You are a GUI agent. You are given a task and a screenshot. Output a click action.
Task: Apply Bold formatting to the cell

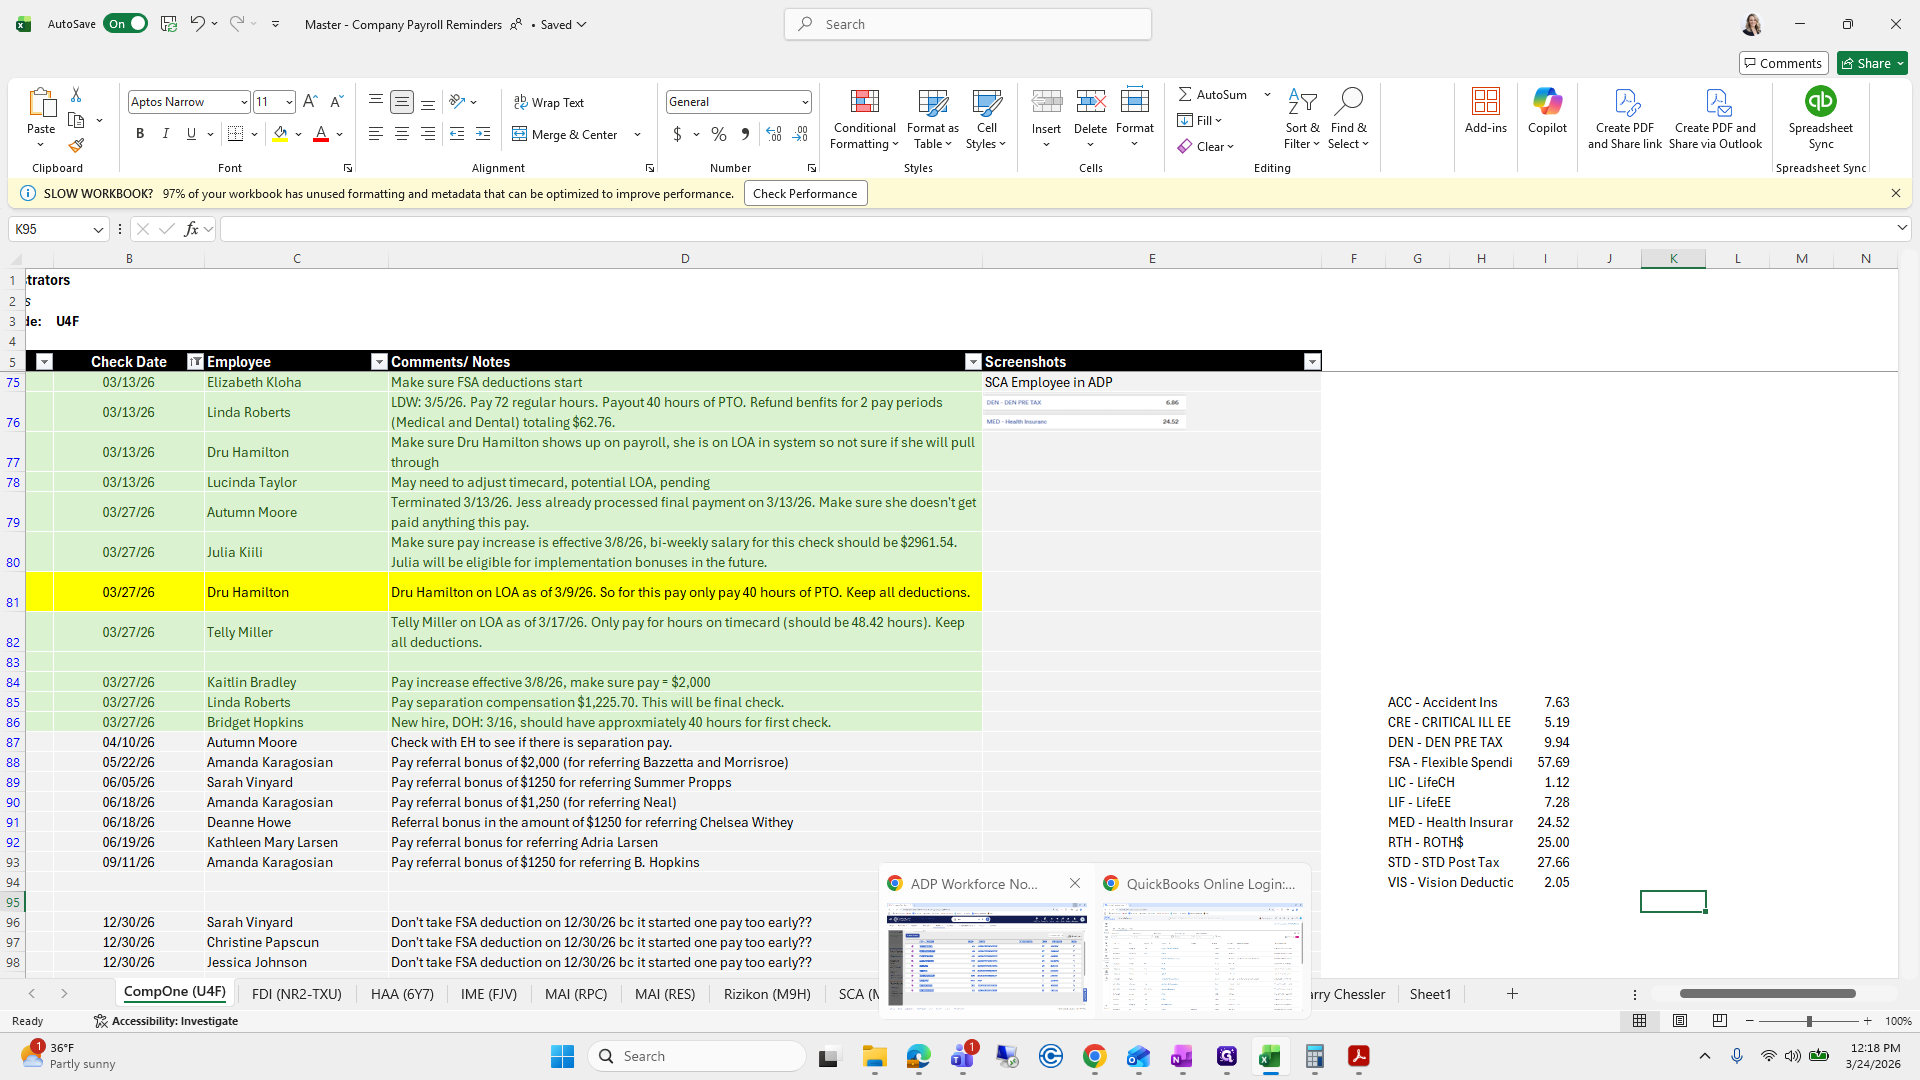coord(140,134)
